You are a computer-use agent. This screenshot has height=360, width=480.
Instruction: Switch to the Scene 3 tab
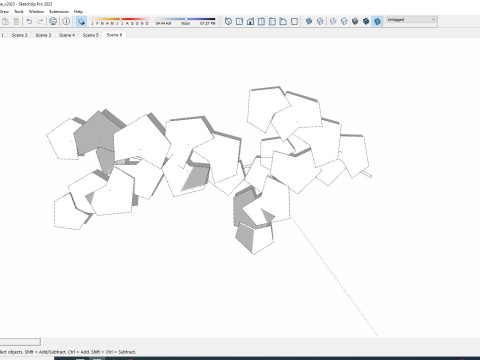tap(43, 35)
